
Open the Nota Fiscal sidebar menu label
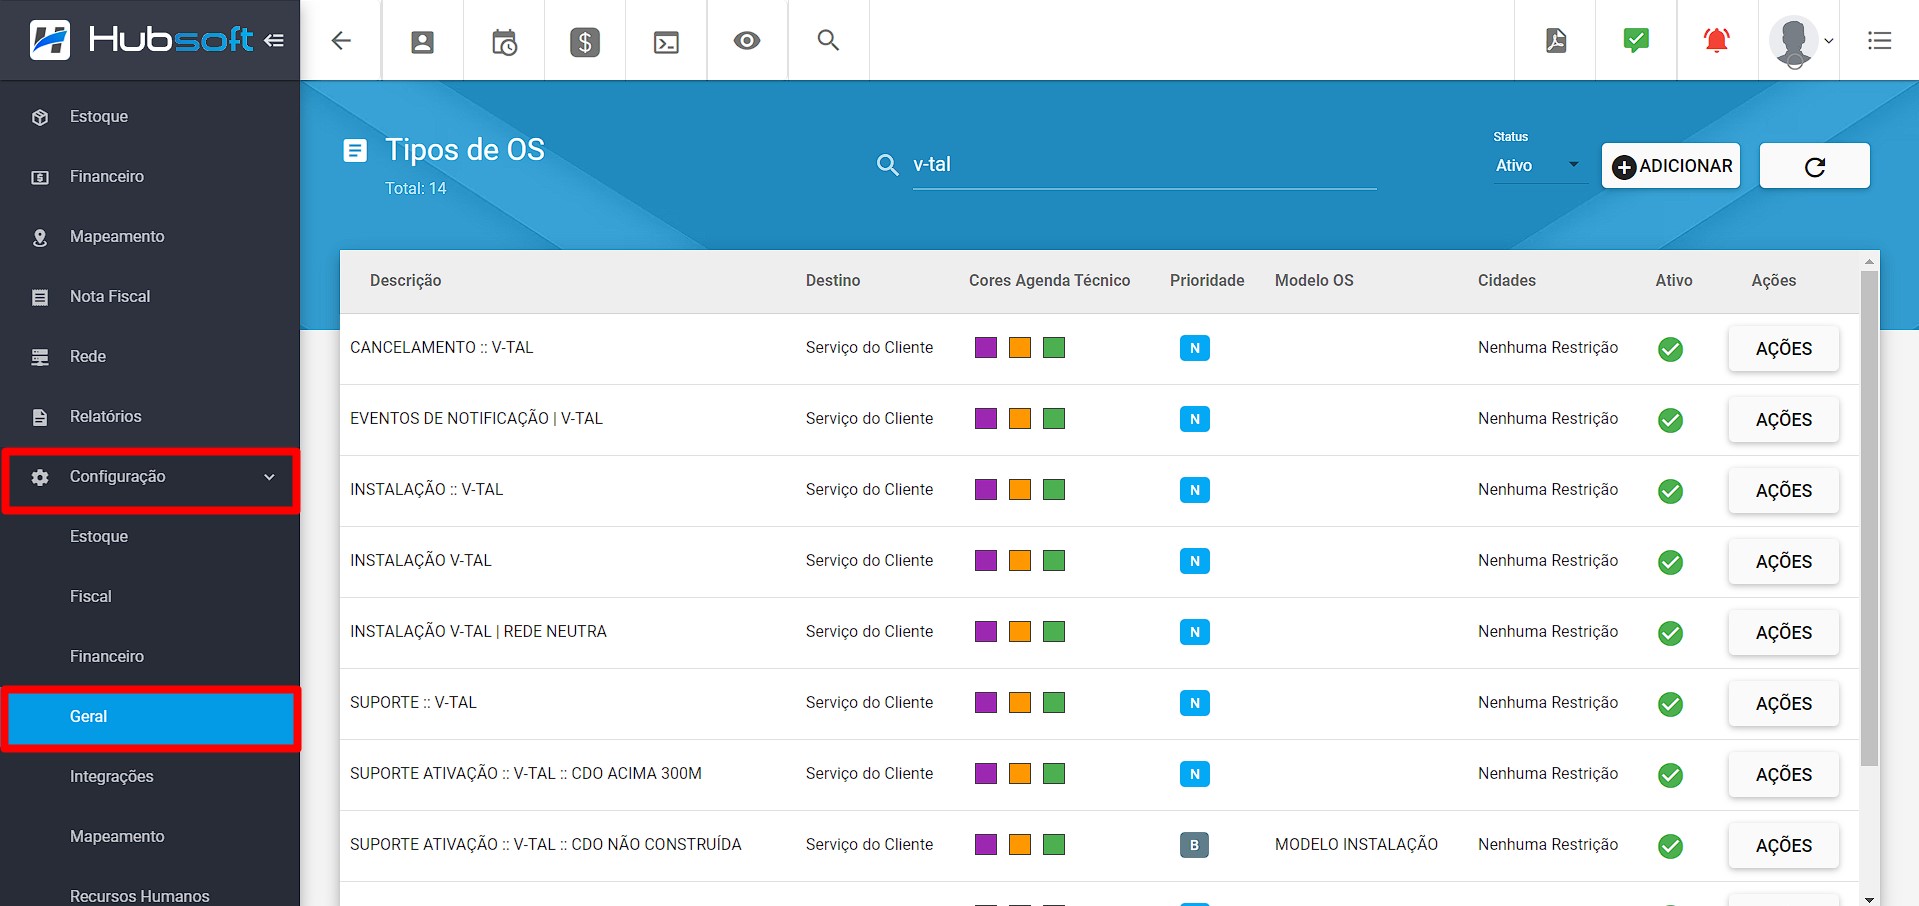[110, 297]
